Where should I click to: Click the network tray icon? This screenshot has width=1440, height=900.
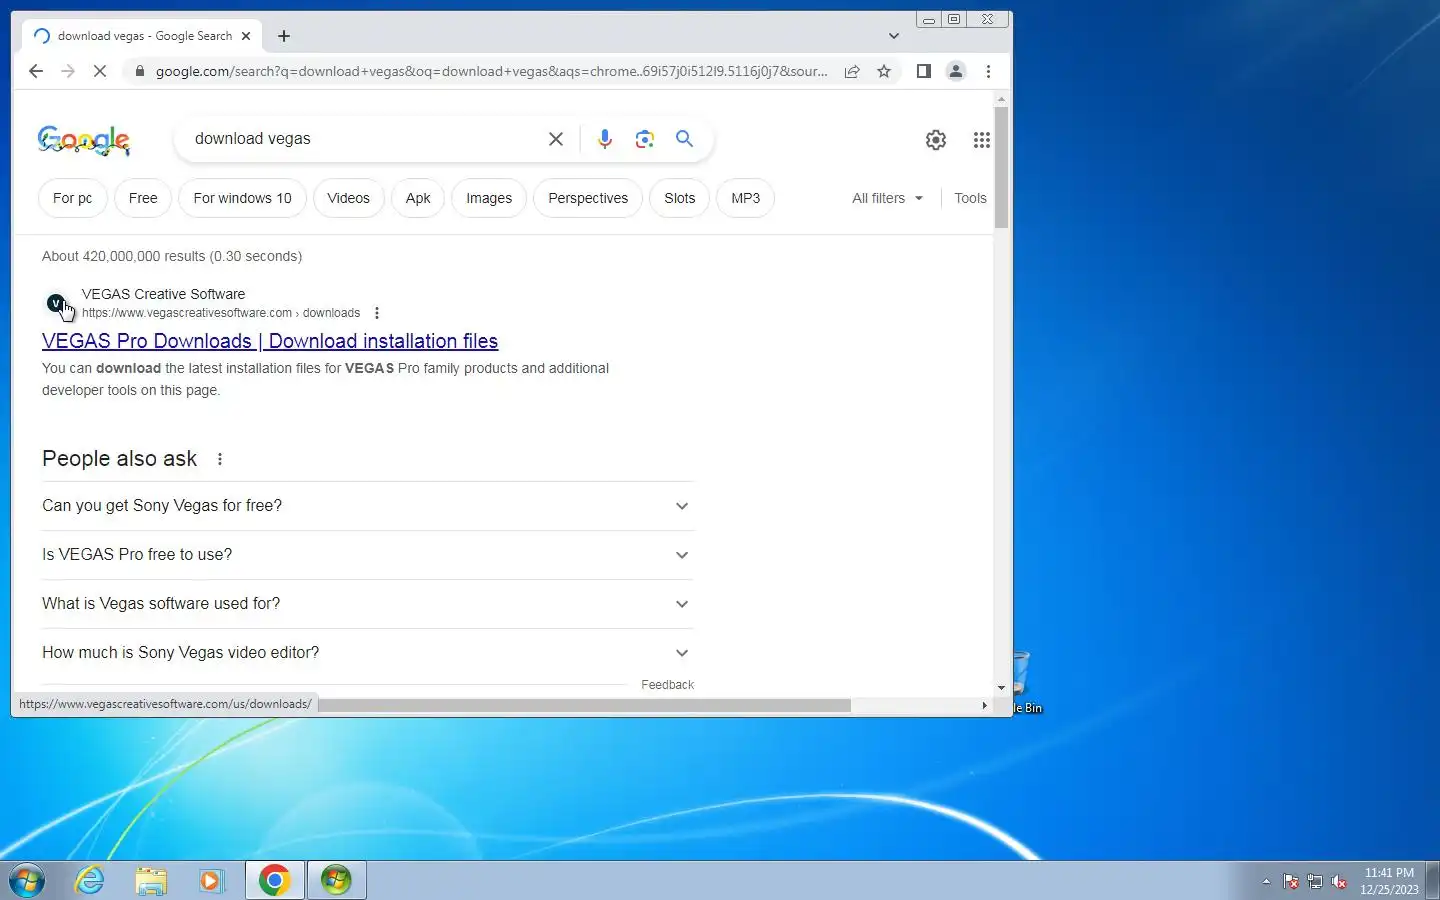click(x=1315, y=882)
